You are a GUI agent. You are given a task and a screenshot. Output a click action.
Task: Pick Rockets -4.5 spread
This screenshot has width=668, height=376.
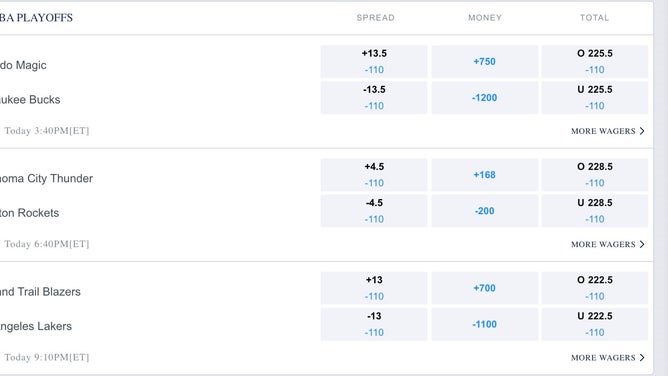click(x=374, y=211)
